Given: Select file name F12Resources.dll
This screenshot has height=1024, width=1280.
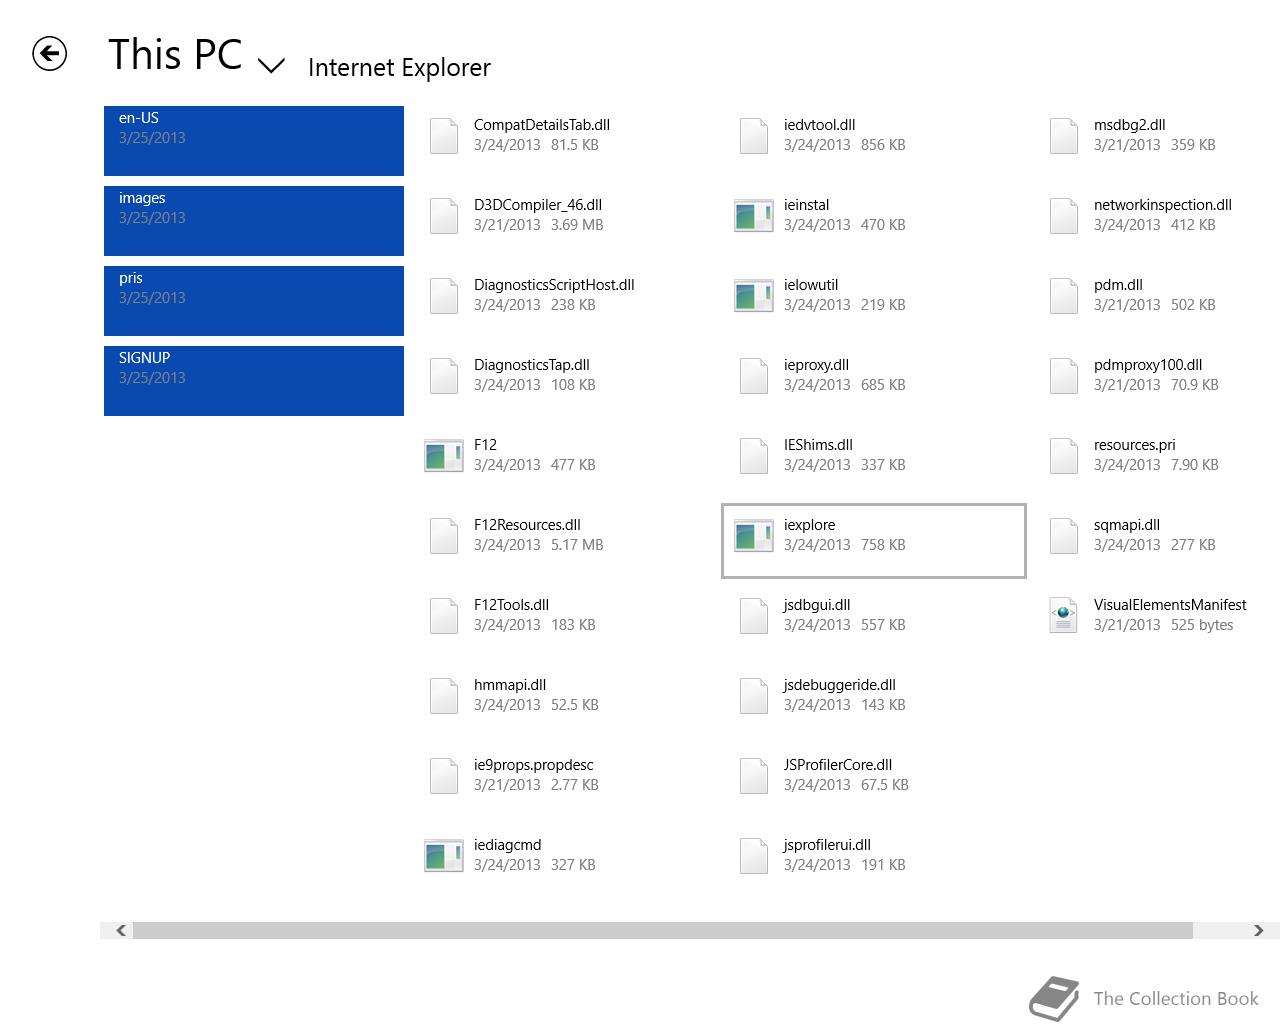Looking at the screenshot, I should (527, 525).
